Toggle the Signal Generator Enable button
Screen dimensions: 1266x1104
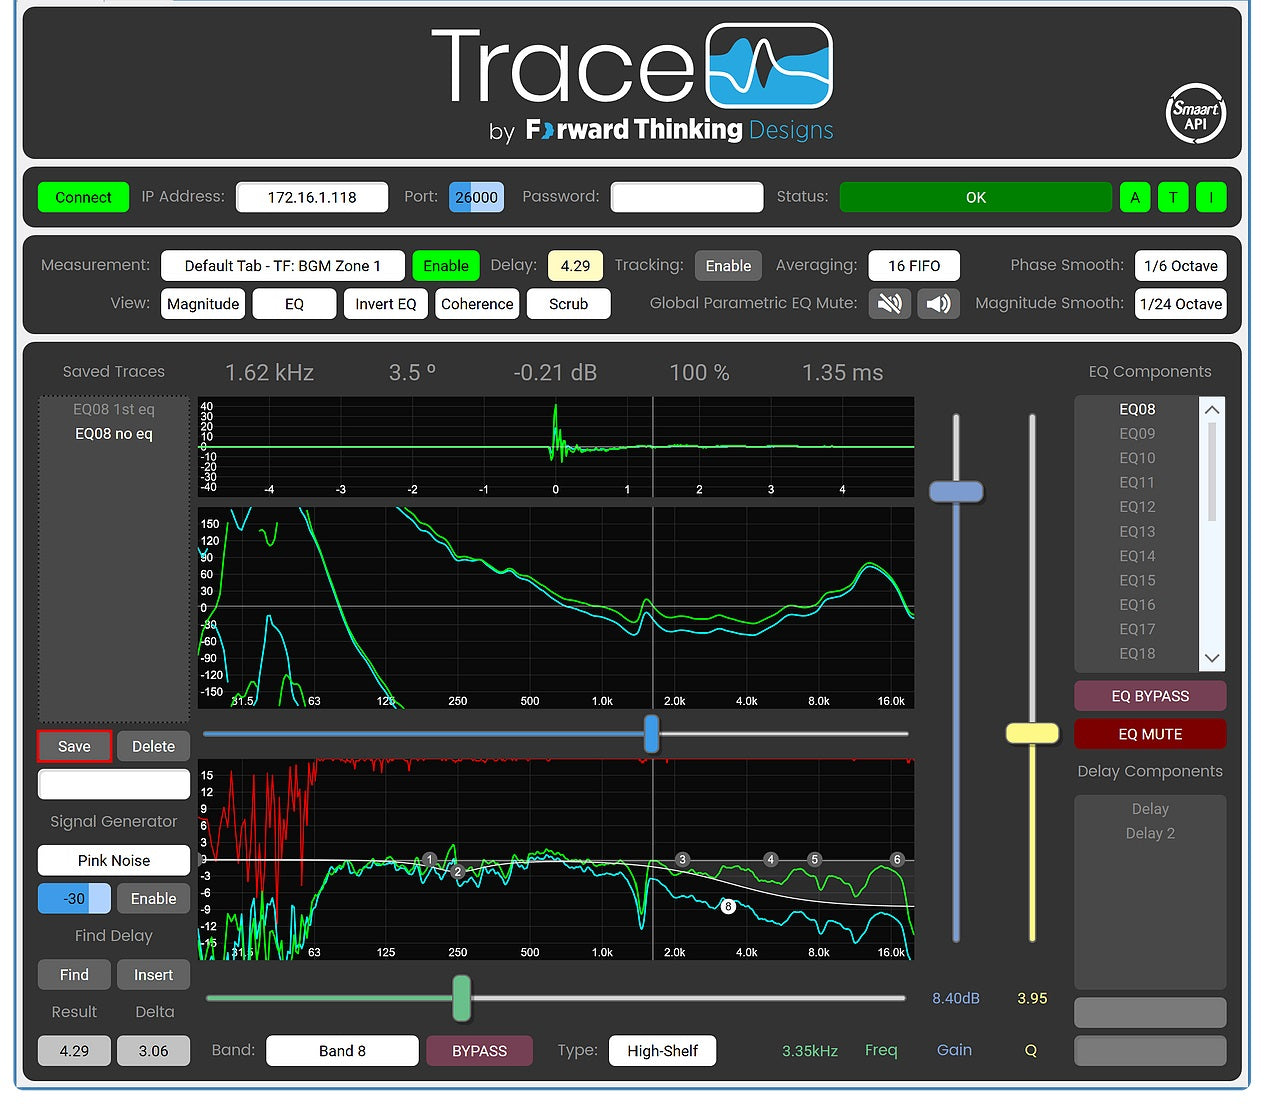point(153,898)
